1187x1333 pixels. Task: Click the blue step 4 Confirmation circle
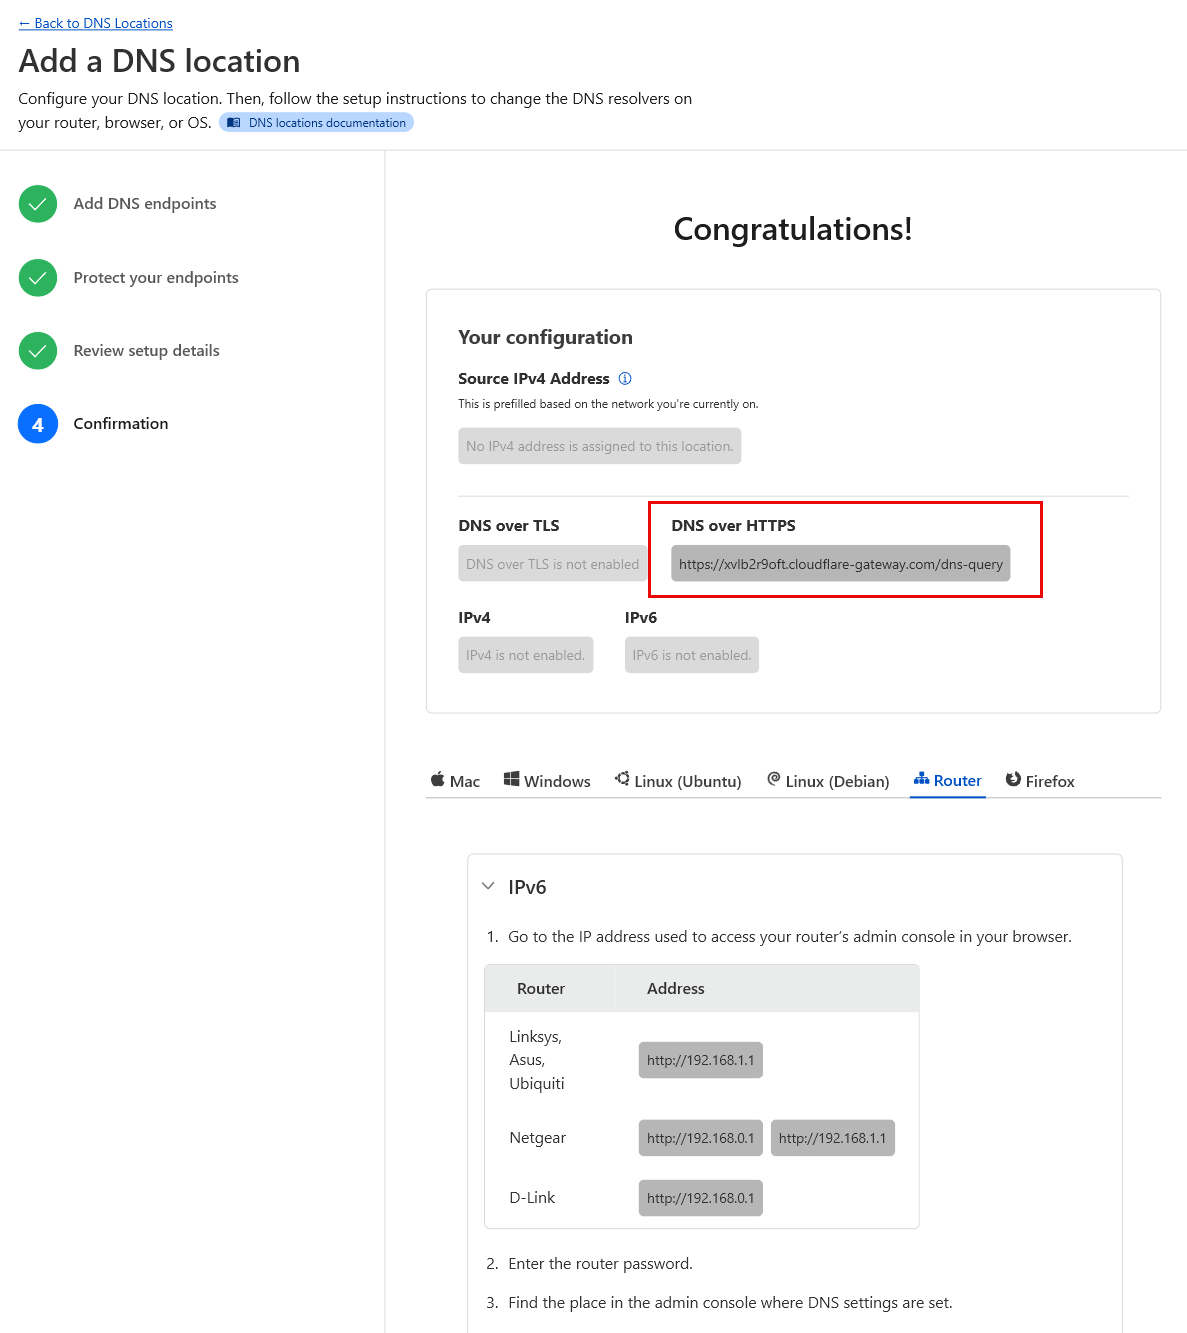38,424
